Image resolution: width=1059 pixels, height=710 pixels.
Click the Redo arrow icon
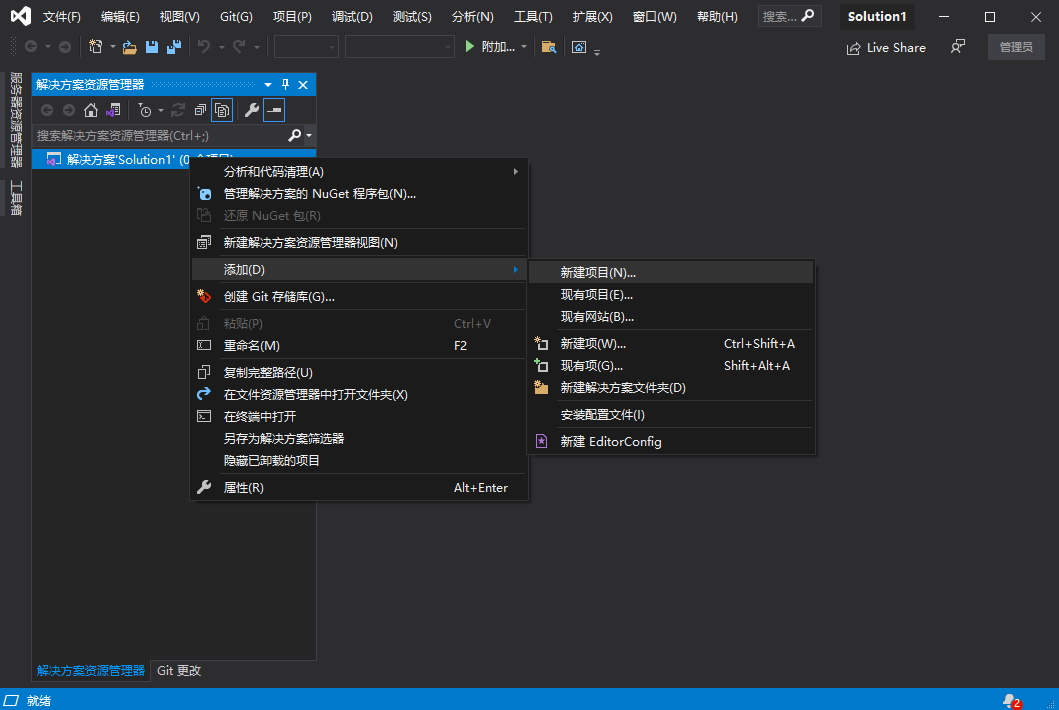point(239,47)
